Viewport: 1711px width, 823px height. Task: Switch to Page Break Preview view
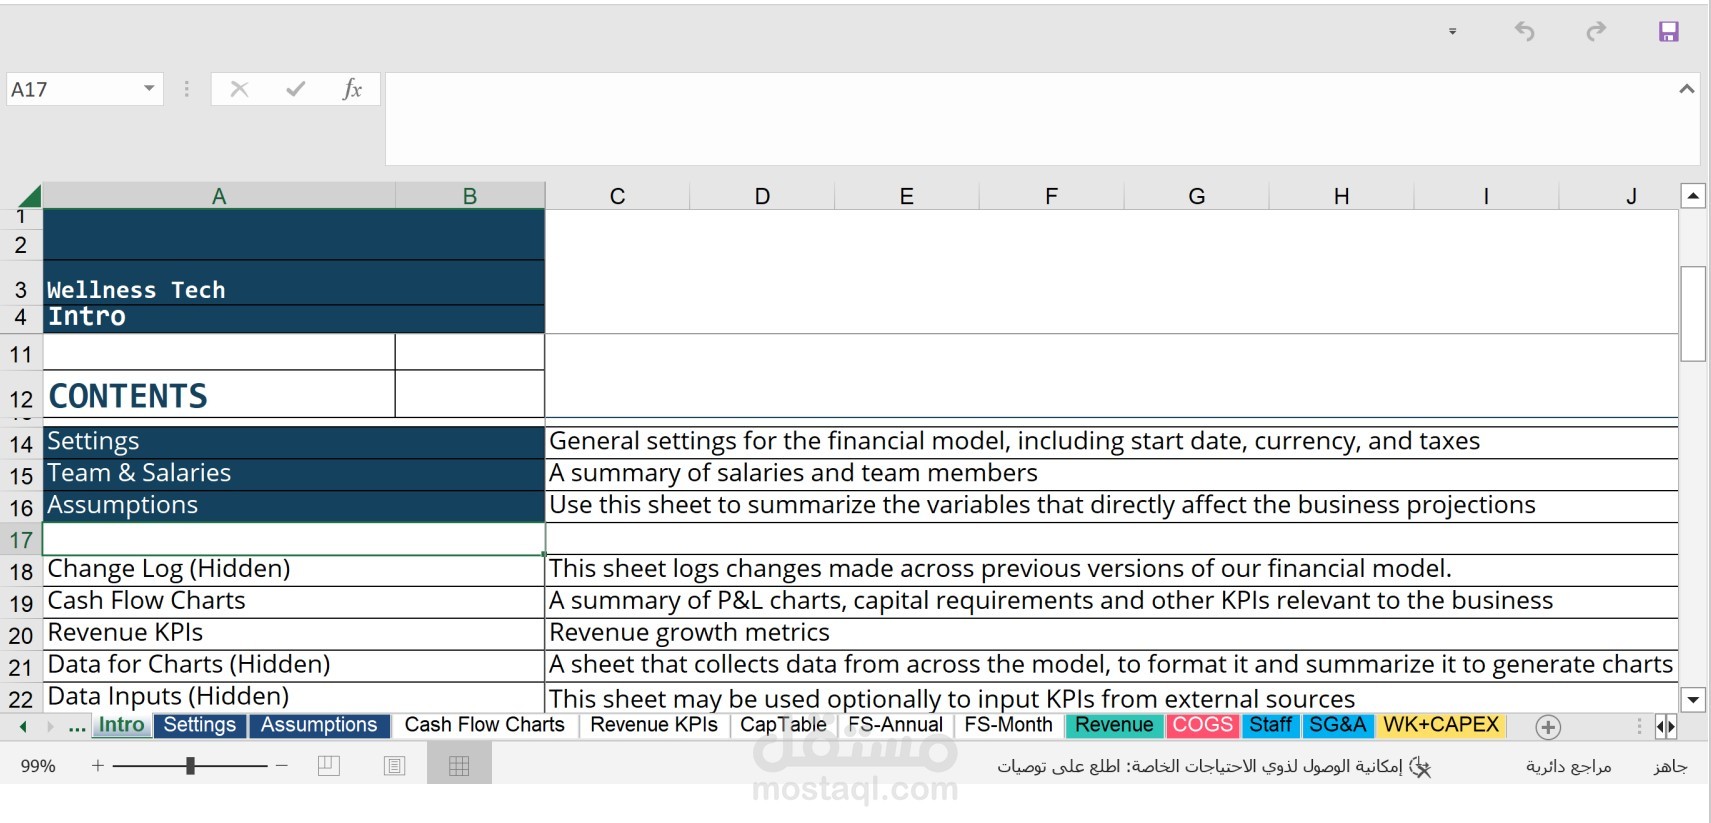(329, 766)
